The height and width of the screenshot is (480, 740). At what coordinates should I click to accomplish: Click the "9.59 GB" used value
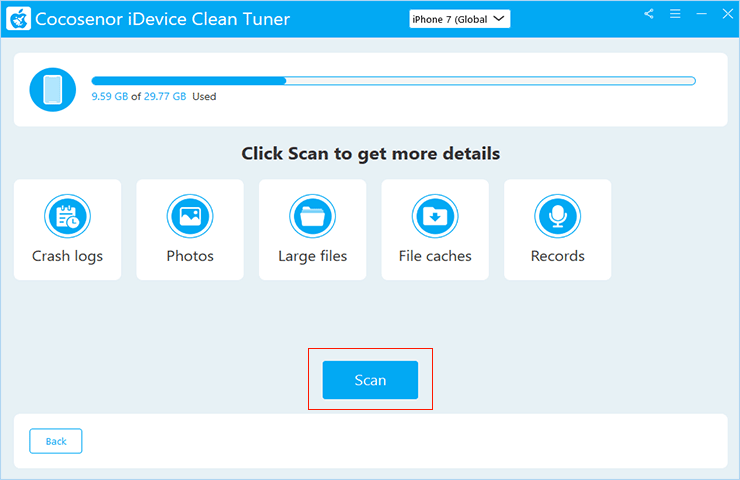(x=109, y=96)
